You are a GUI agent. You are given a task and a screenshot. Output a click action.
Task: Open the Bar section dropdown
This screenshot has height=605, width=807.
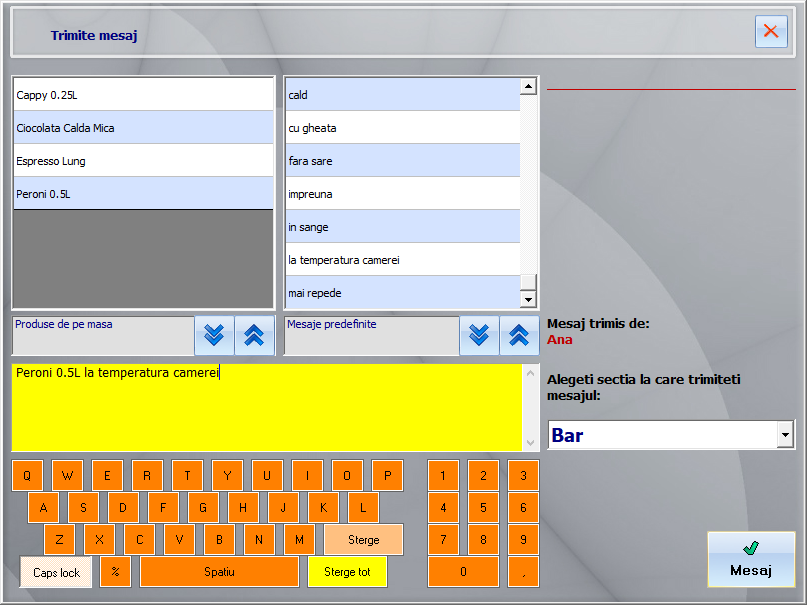pos(785,435)
